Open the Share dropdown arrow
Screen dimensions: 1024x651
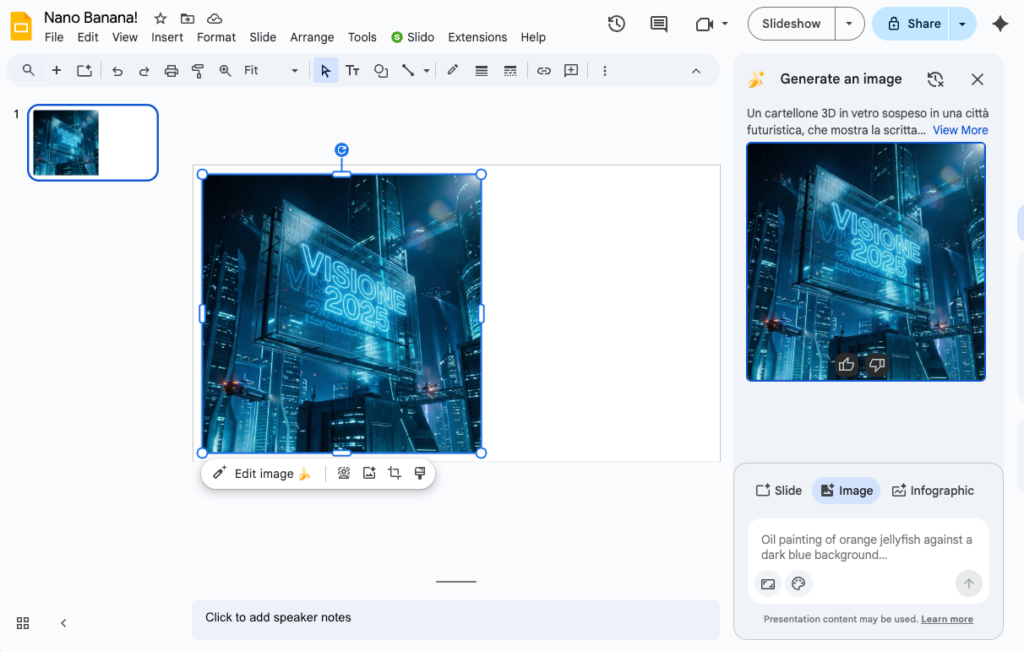pos(962,24)
